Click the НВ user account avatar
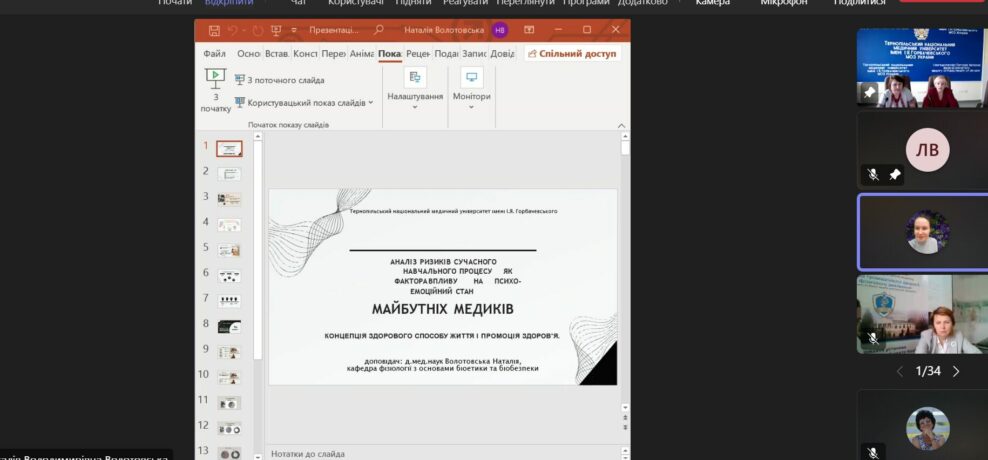 tap(500, 30)
